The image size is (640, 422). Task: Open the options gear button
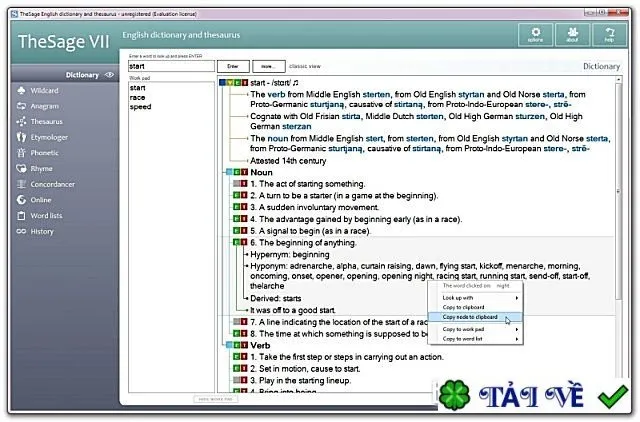(536, 35)
